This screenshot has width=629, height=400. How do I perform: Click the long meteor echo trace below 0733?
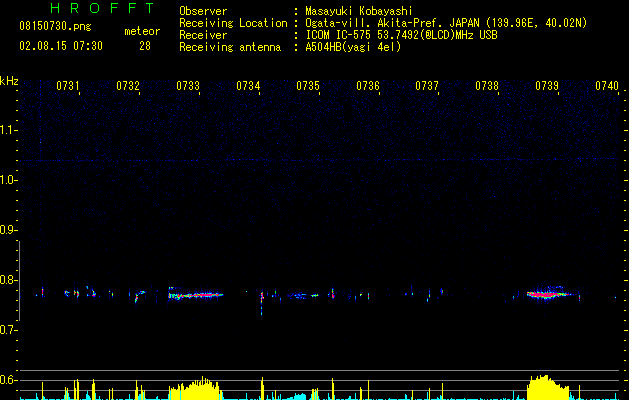coord(195,295)
